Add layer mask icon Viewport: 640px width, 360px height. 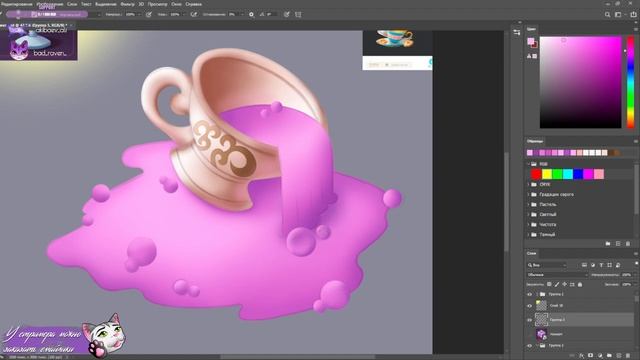click(x=591, y=356)
